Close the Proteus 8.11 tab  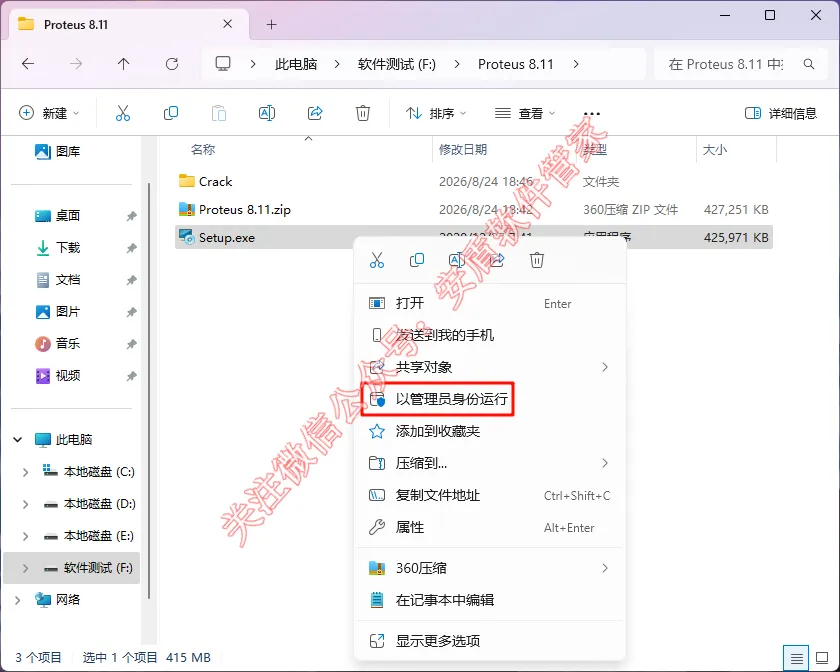(x=228, y=24)
